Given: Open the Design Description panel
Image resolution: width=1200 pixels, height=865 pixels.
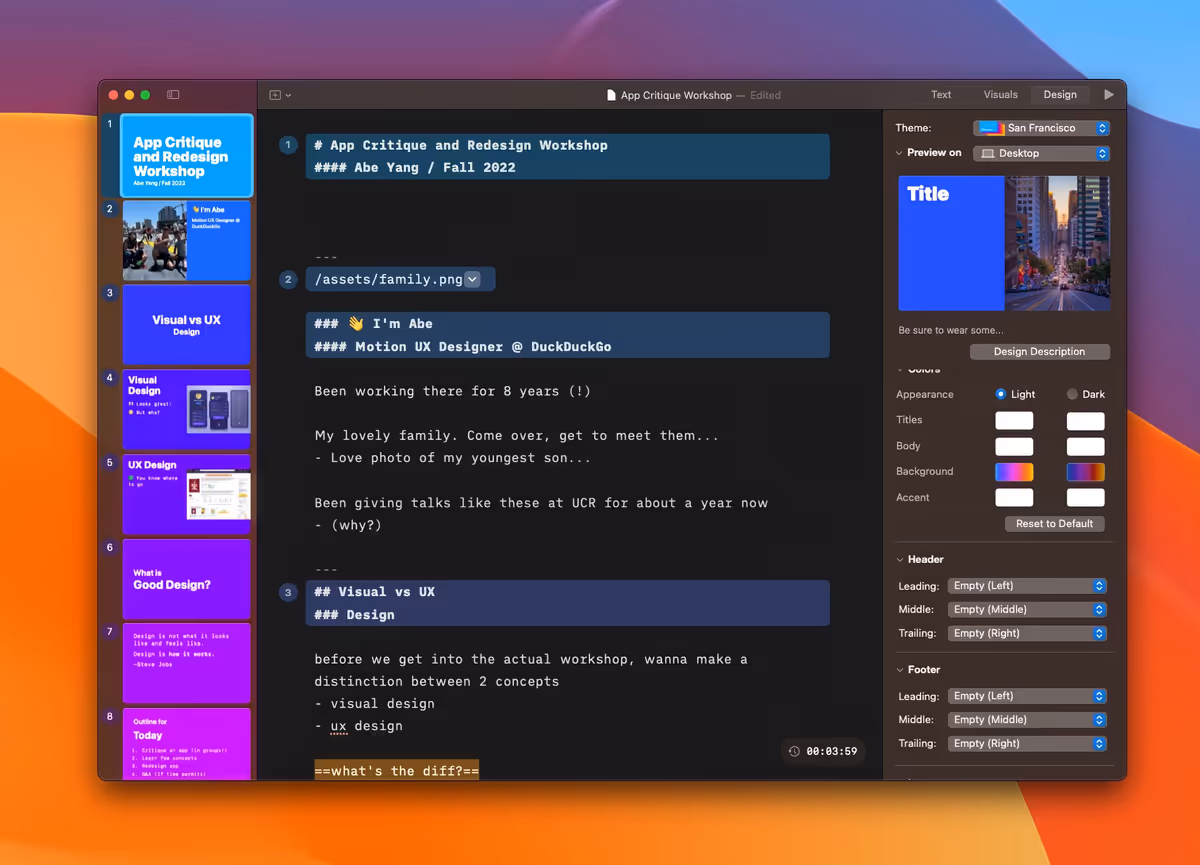Looking at the screenshot, I should (1039, 351).
